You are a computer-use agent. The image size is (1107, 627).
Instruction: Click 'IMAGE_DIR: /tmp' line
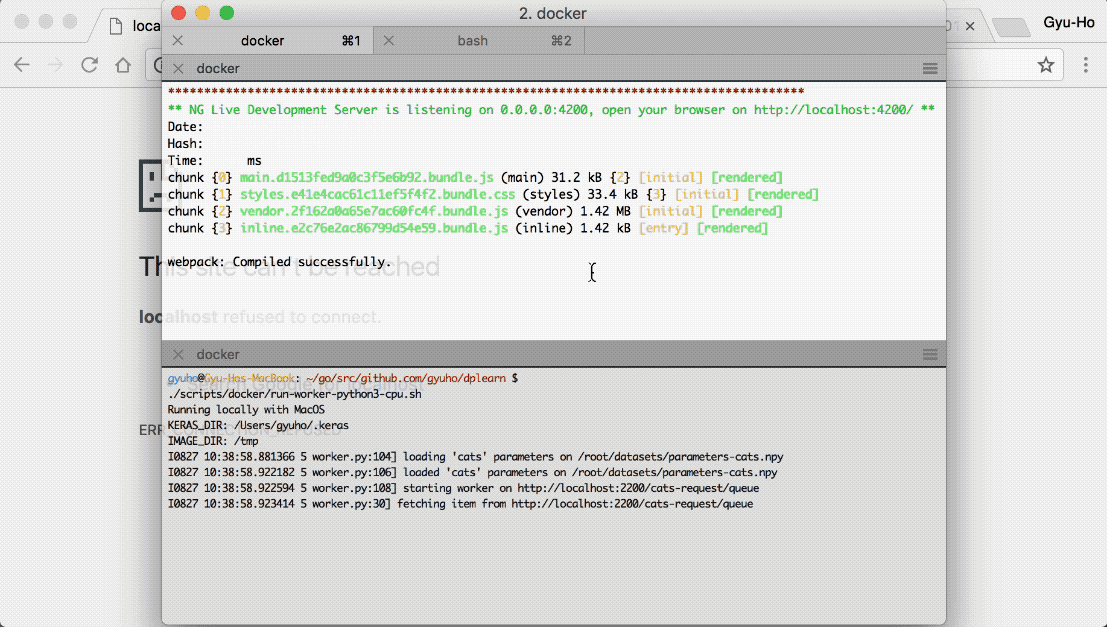tap(213, 441)
